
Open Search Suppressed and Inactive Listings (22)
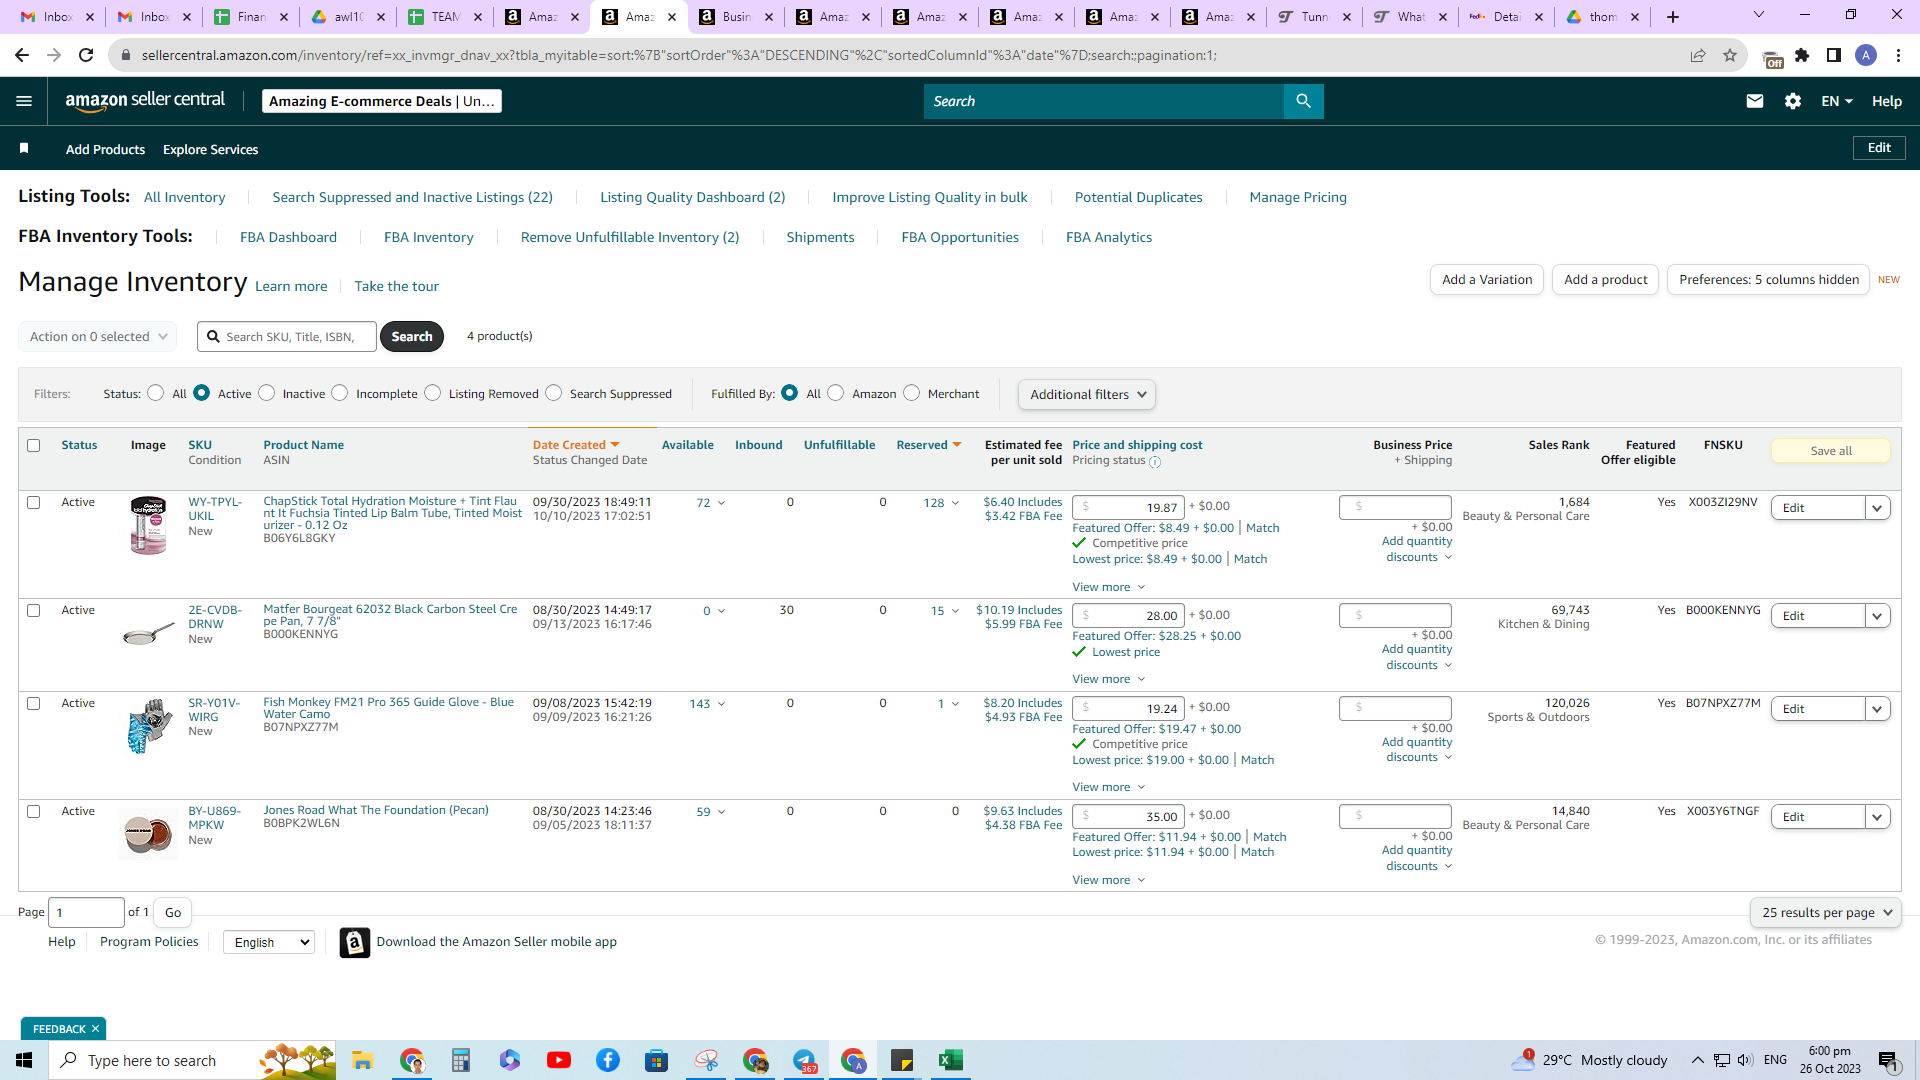(x=412, y=197)
